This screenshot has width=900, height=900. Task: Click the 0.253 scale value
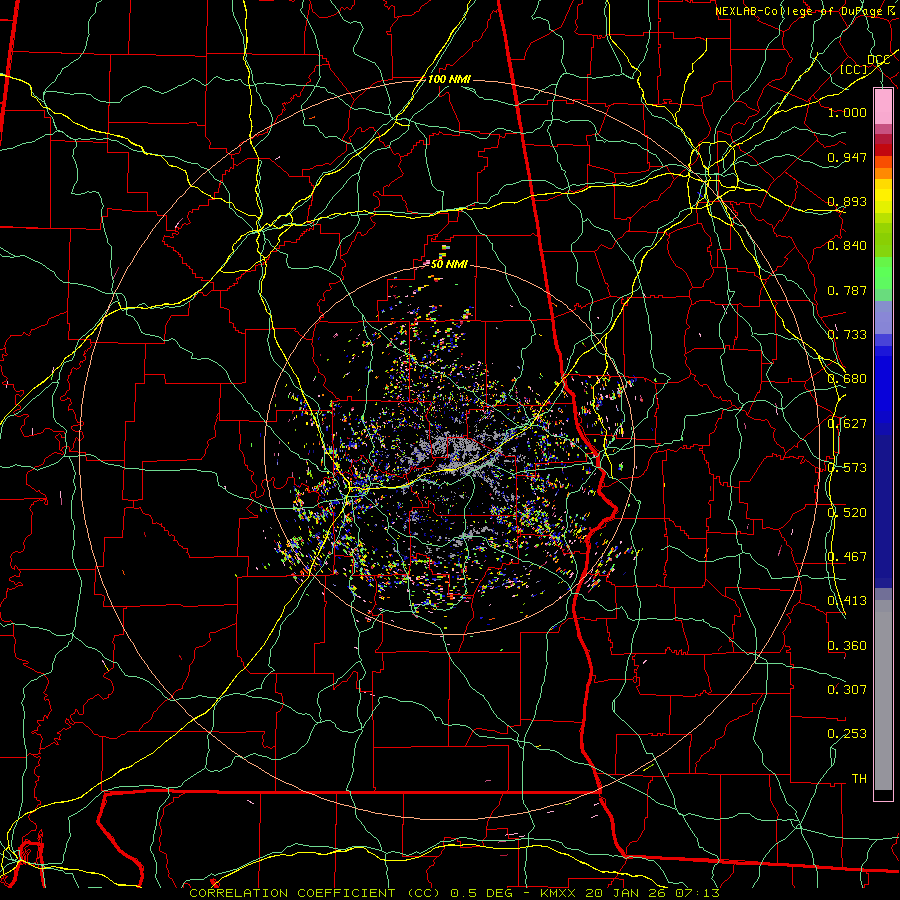[x=847, y=734]
